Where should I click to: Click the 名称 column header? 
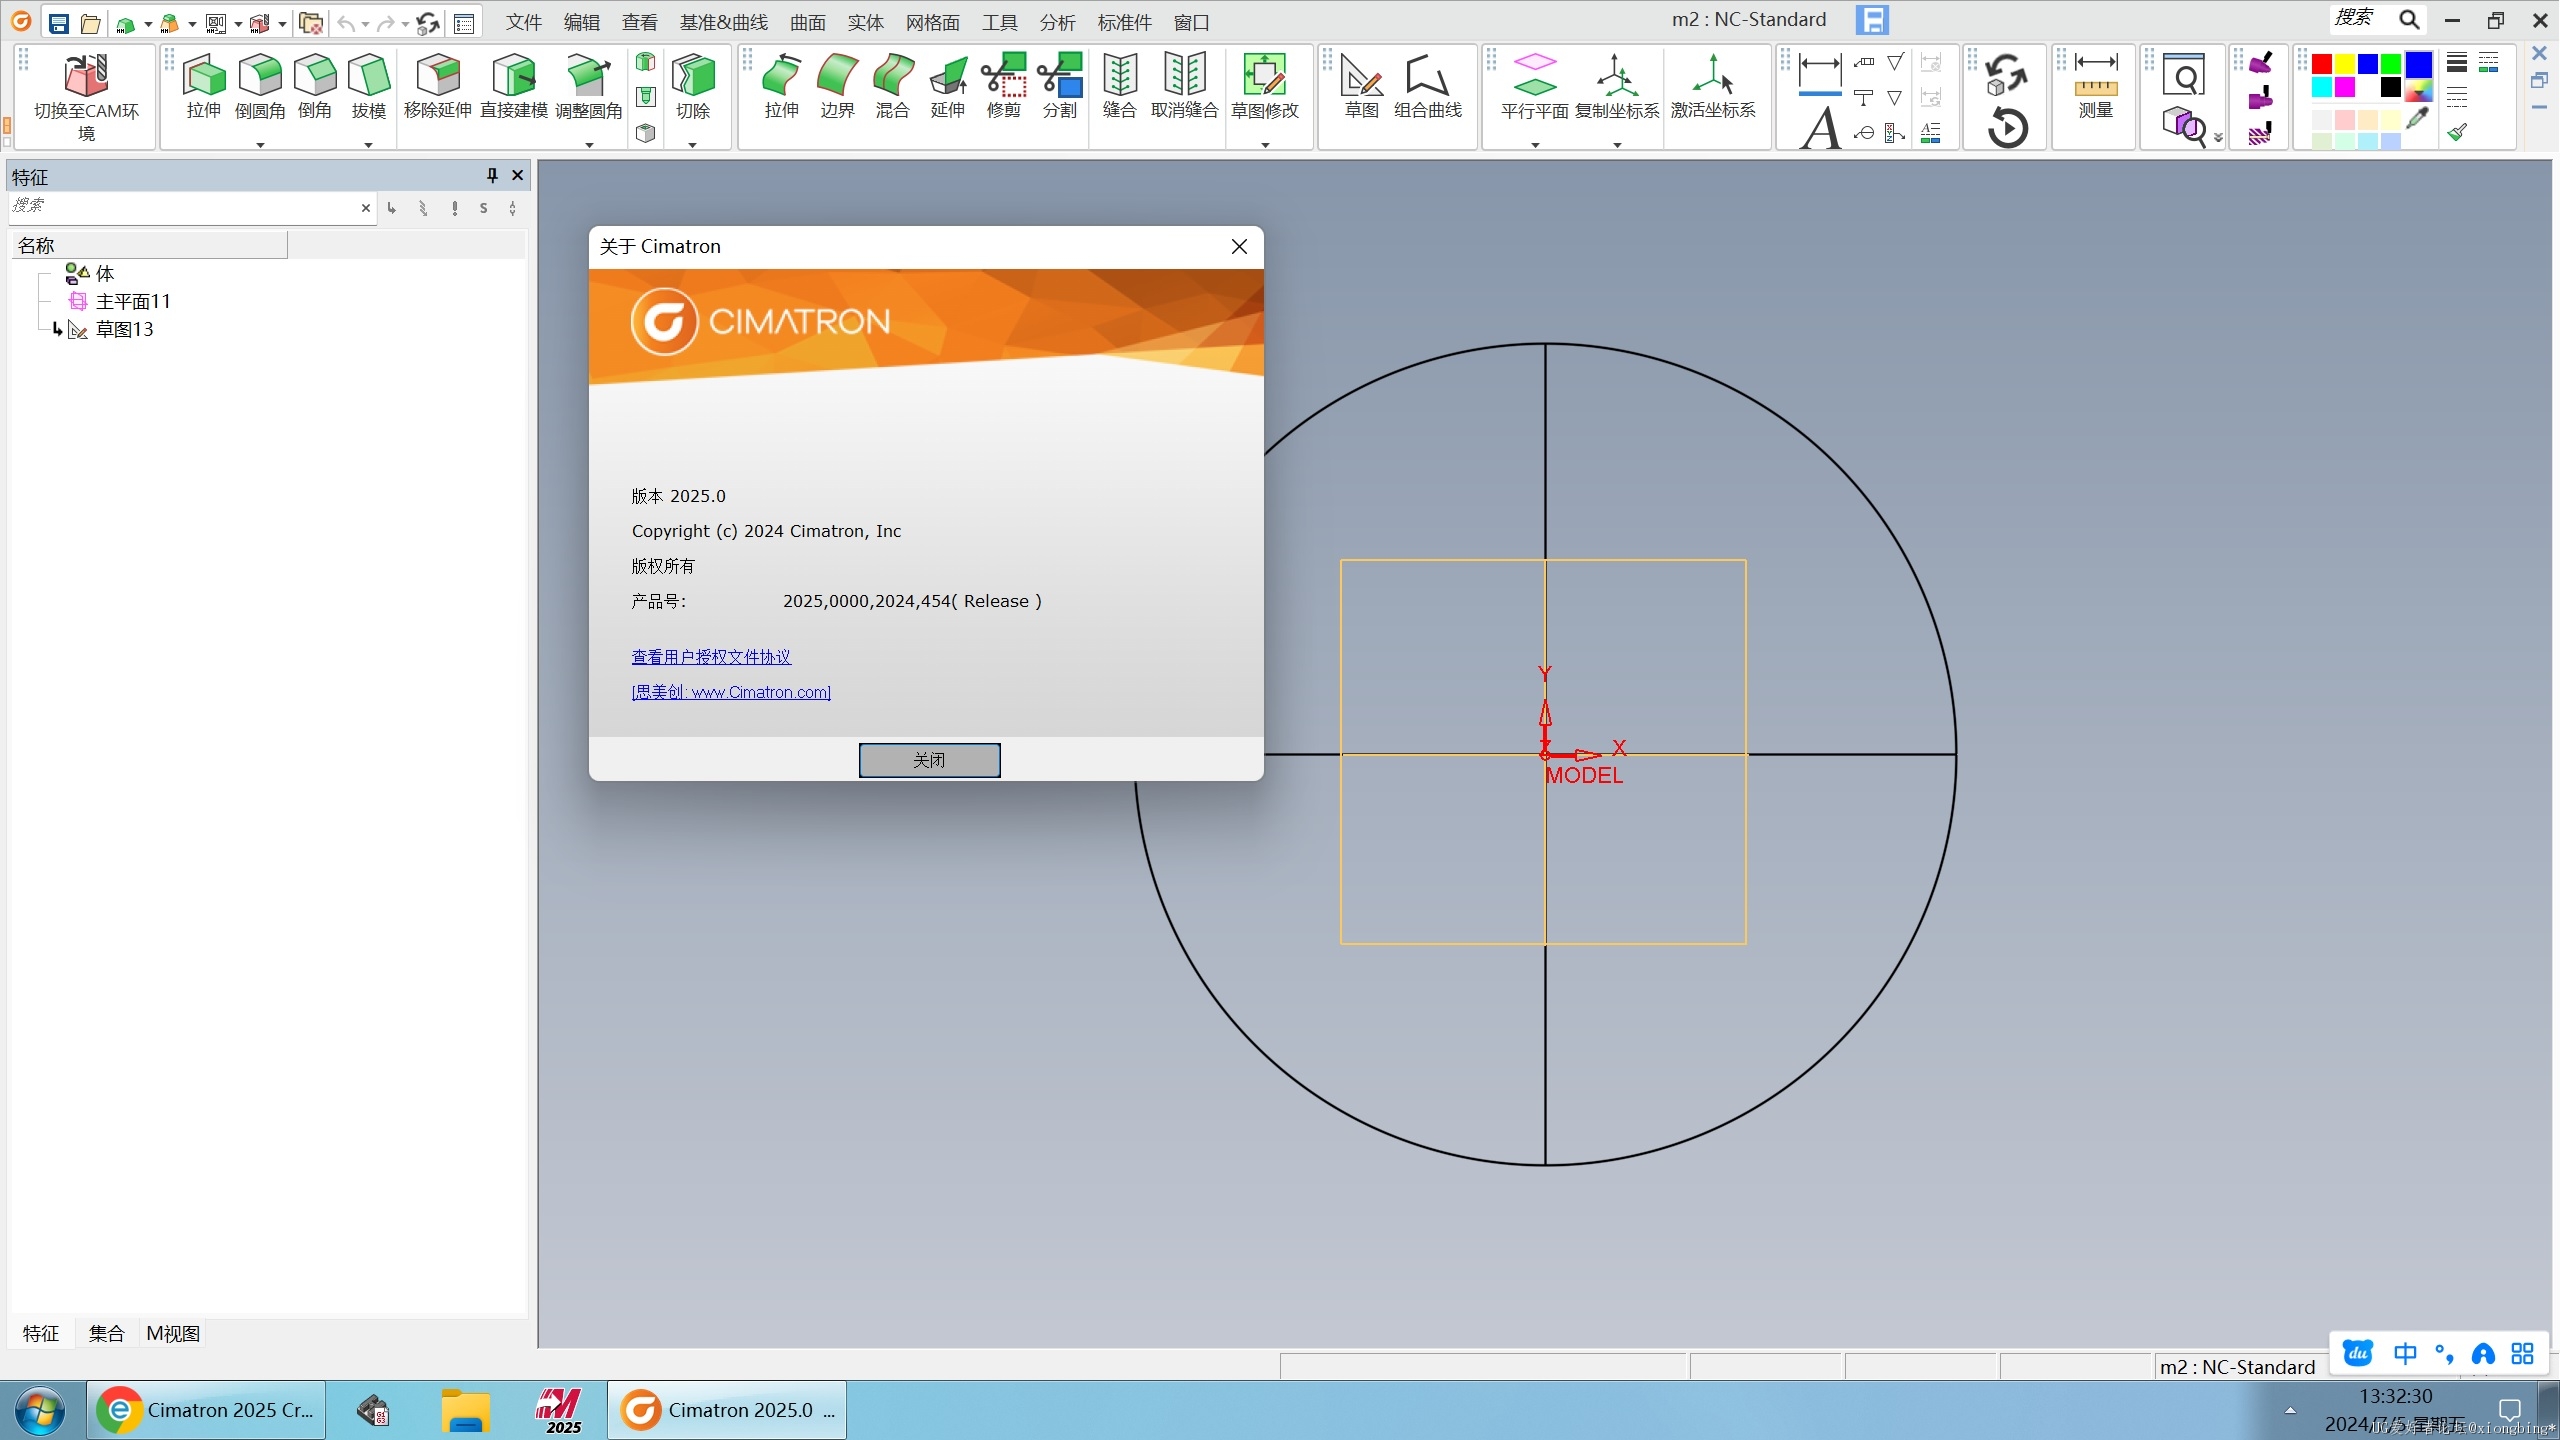[x=149, y=245]
